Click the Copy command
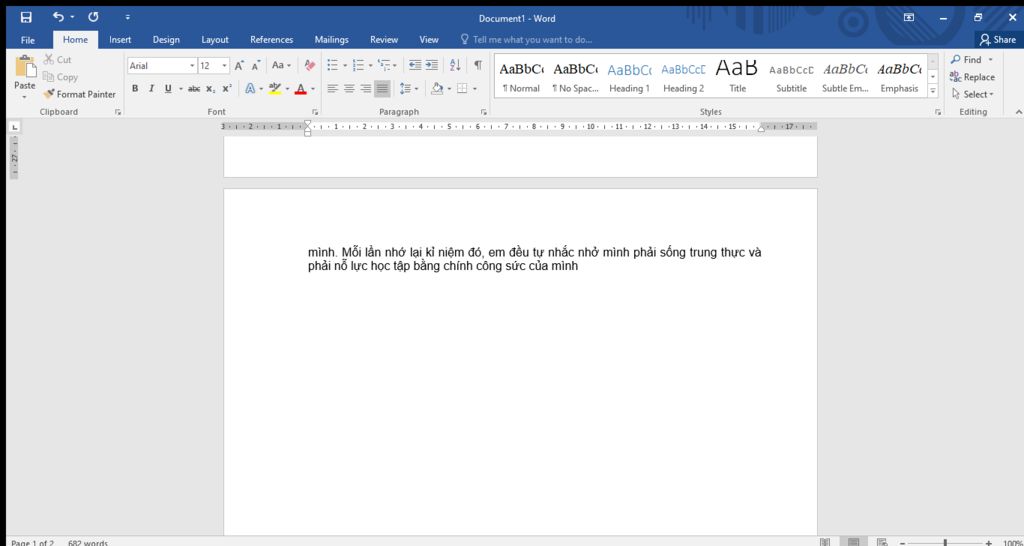Image resolution: width=1024 pixels, height=546 pixels. click(60, 77)
